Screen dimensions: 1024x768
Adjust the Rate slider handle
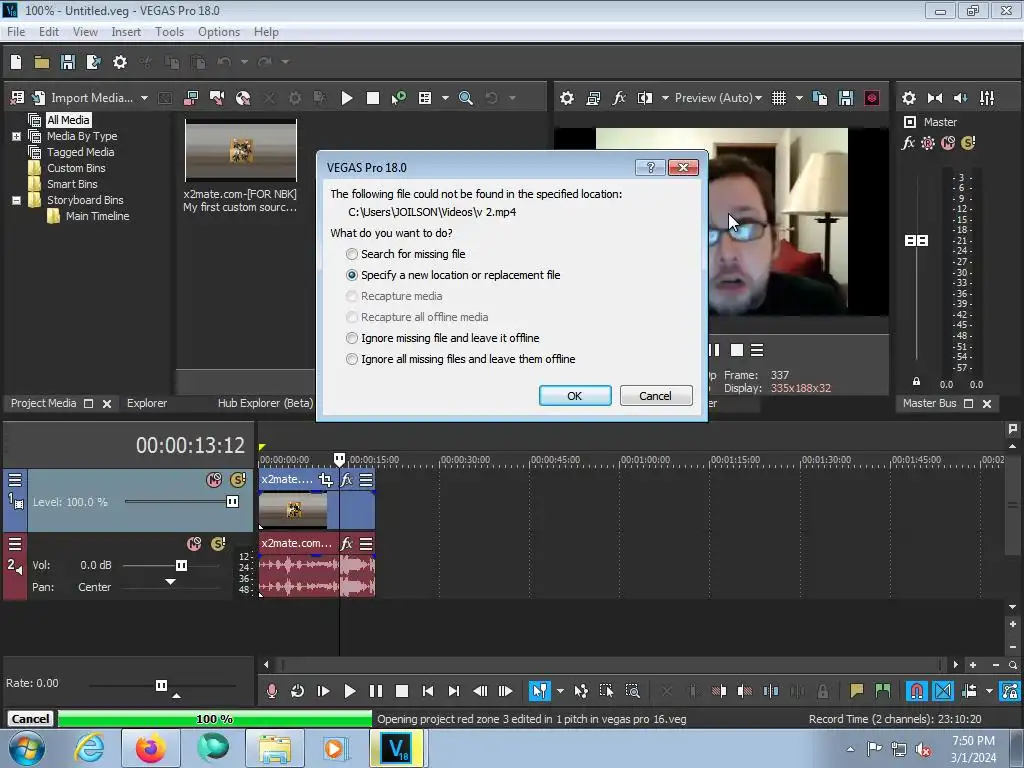pos(161,685)
